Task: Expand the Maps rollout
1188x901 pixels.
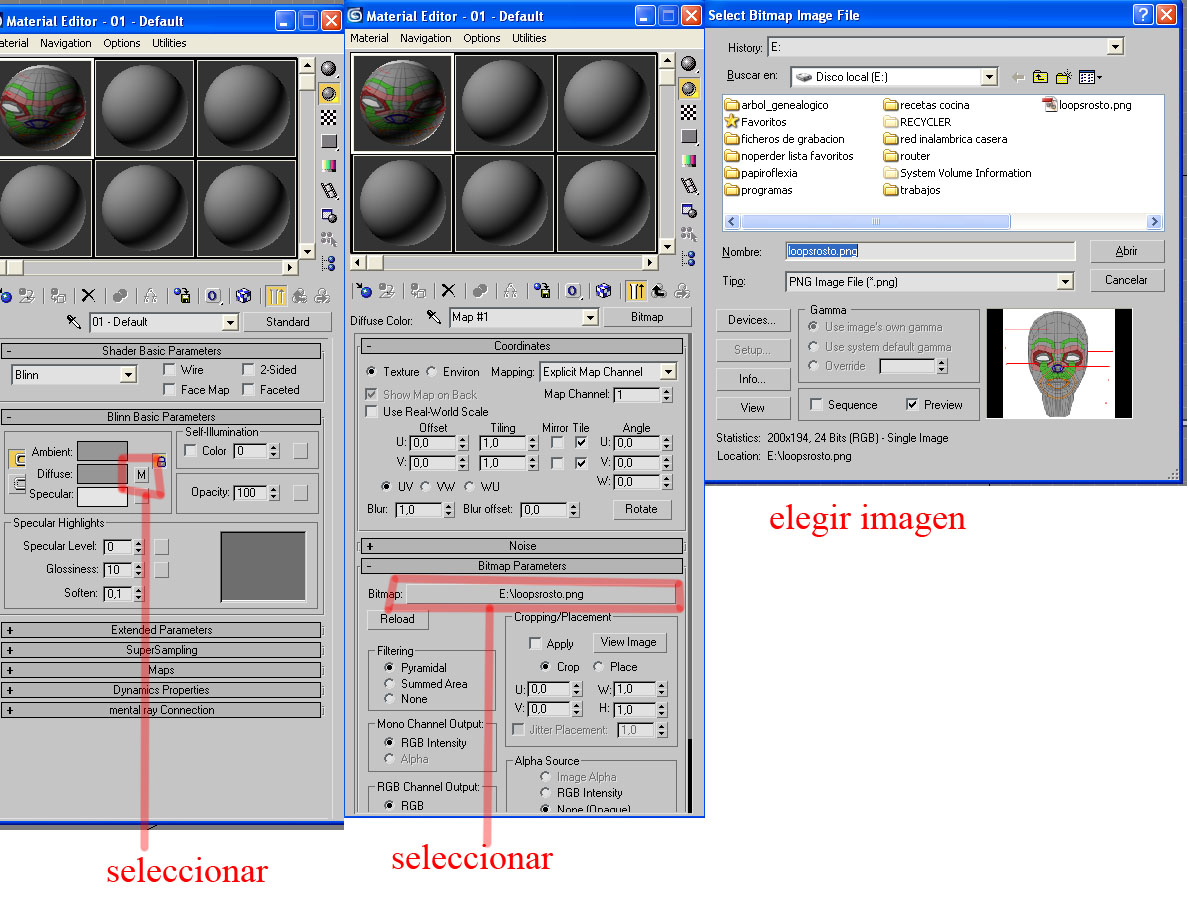Action: pyautogui.click(x=161, y=671)
